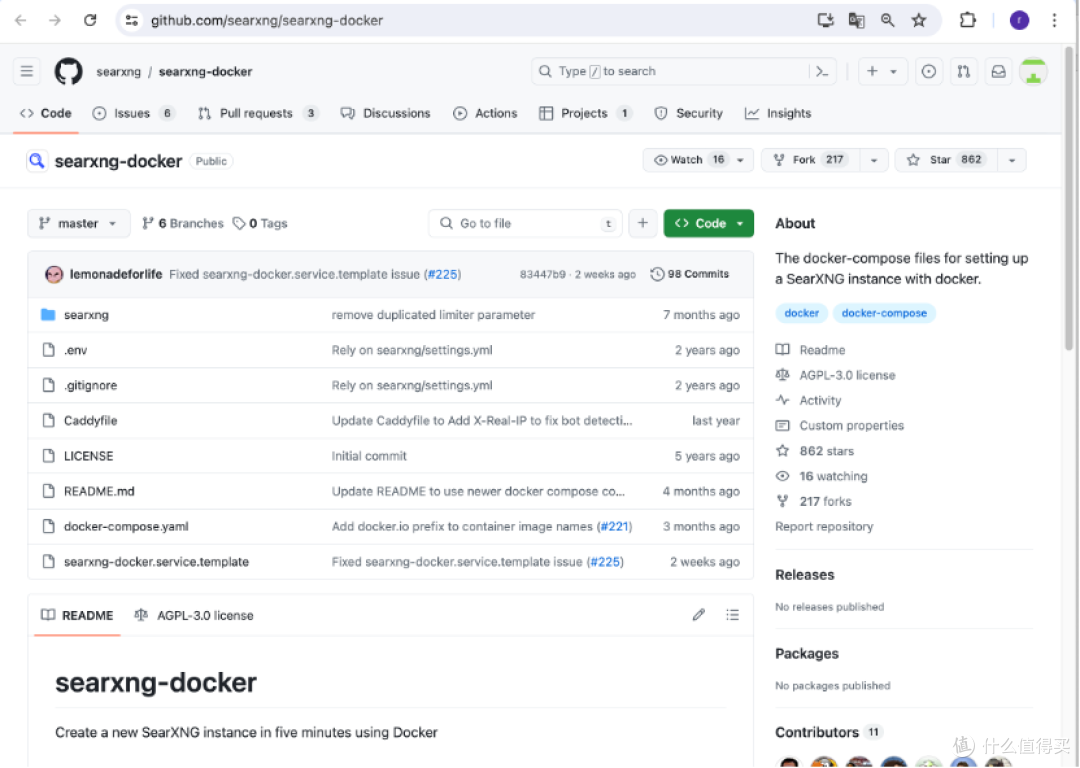Click the bookmark star in the browser address bar

(919, 19)
